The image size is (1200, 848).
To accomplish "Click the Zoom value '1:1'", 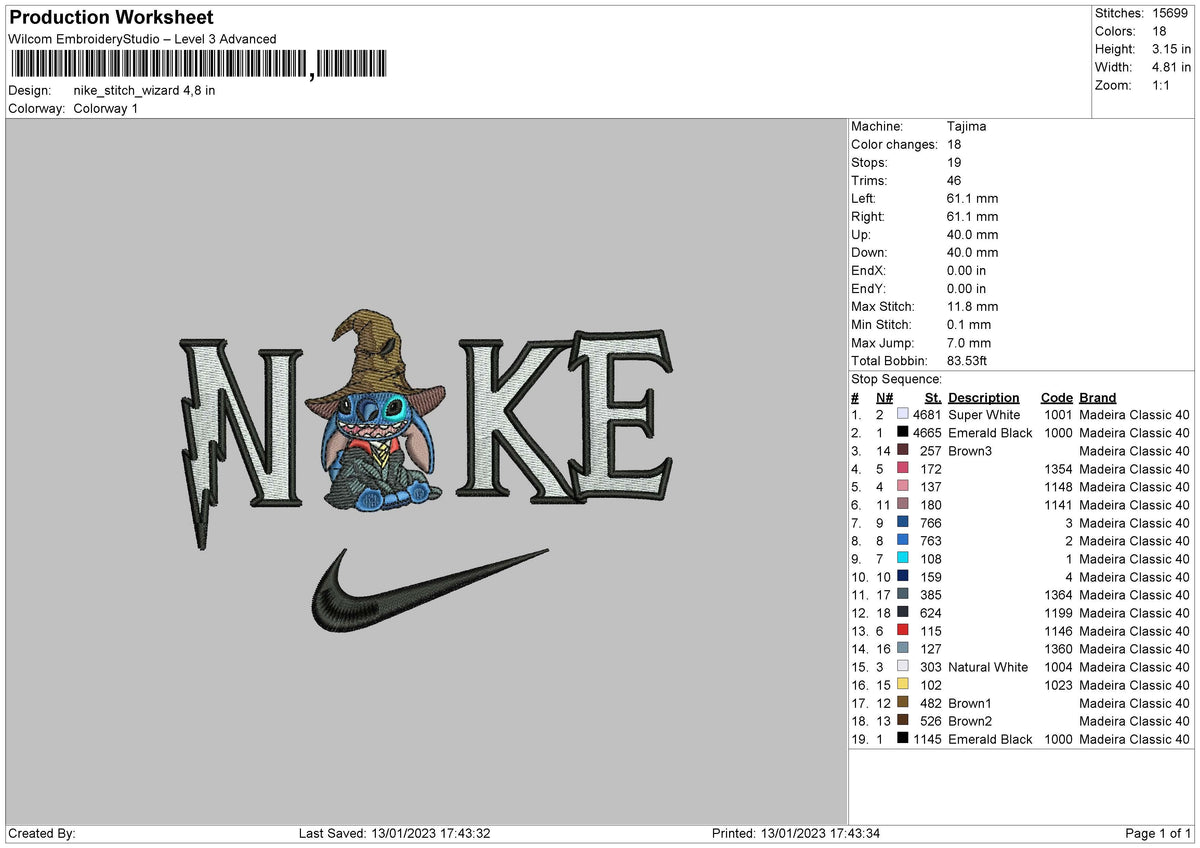I will pos(1163,85).
